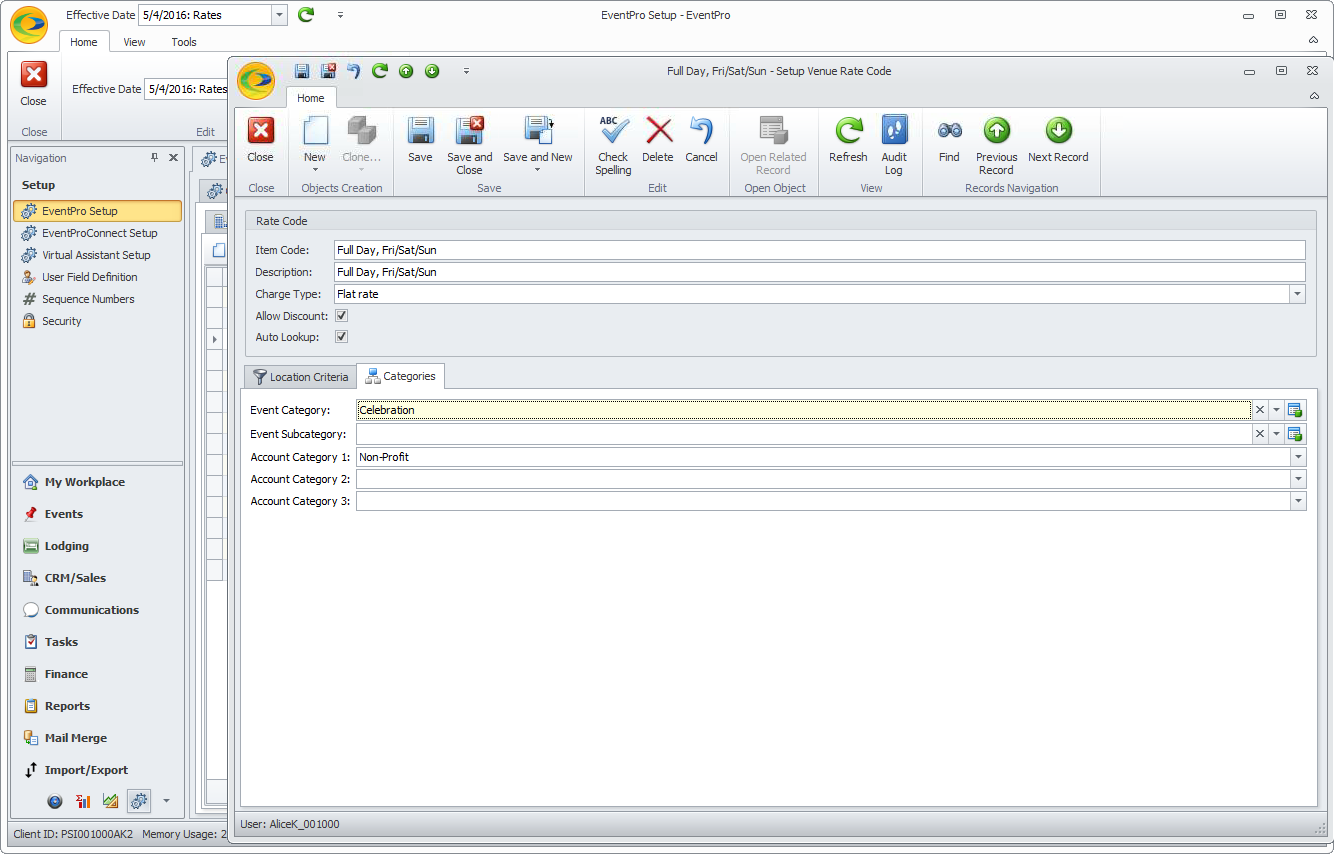The height and width of the screenshot is (854, 1334).
Task: Open Virtual Assistant Setup
Action: click(x=96, y=255)
